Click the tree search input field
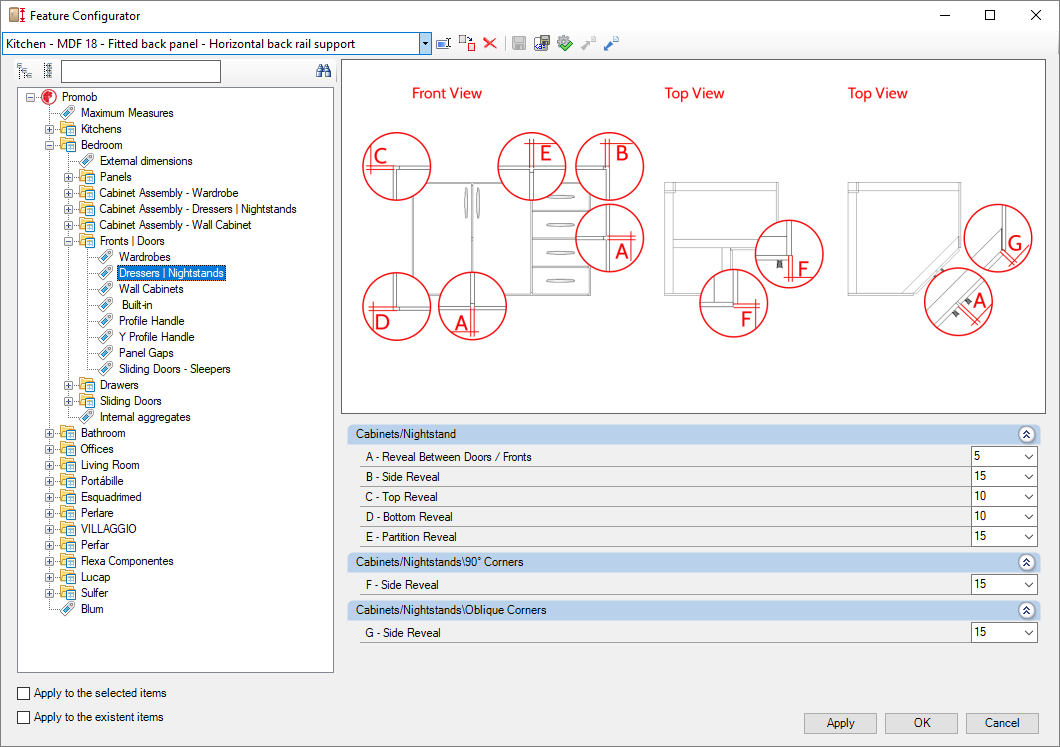The height and width of the screenshot is (747, 1060). (141, 71)
